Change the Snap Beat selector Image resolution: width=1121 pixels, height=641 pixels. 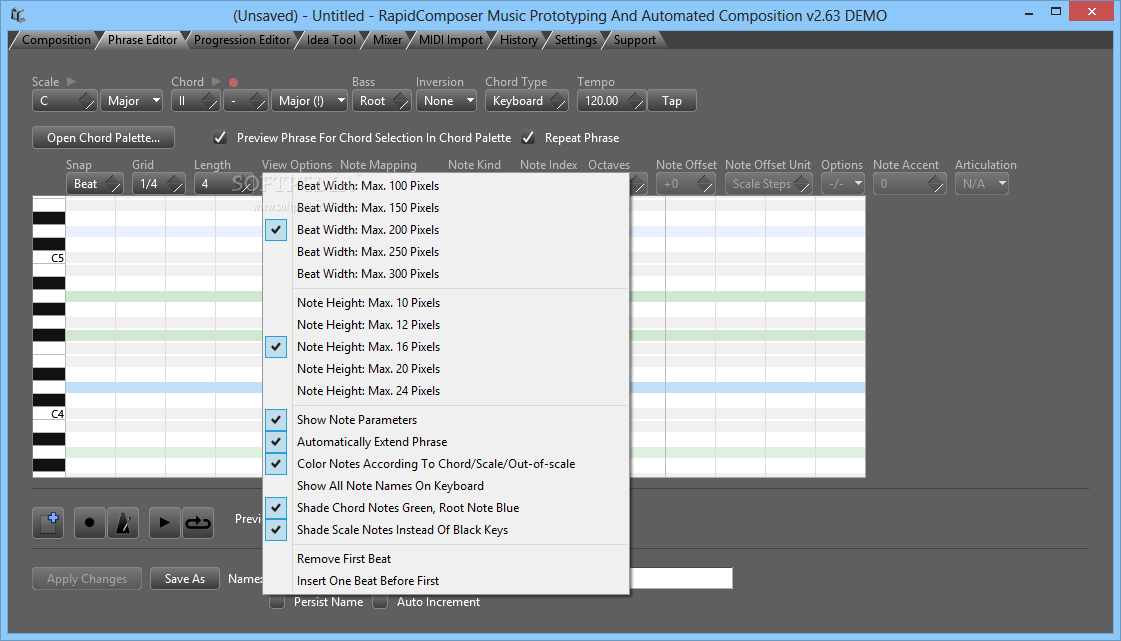tap(94, 184)
